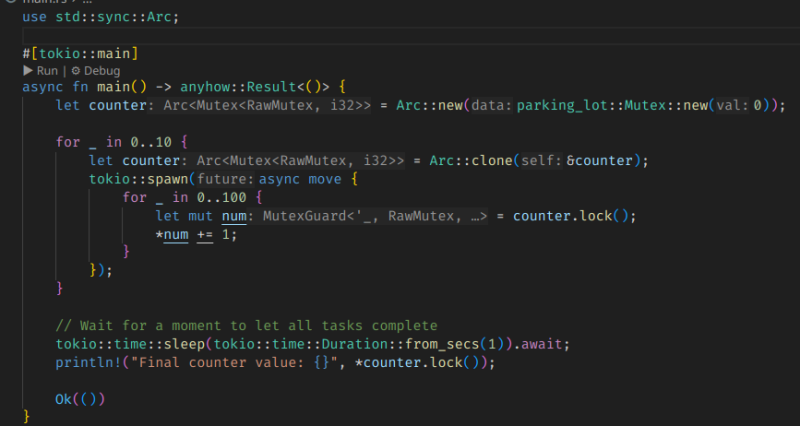Screen dimensions: 800x426
Task: Click the Run code lens link
Action: pyautogui.click(x=46, y=71)
